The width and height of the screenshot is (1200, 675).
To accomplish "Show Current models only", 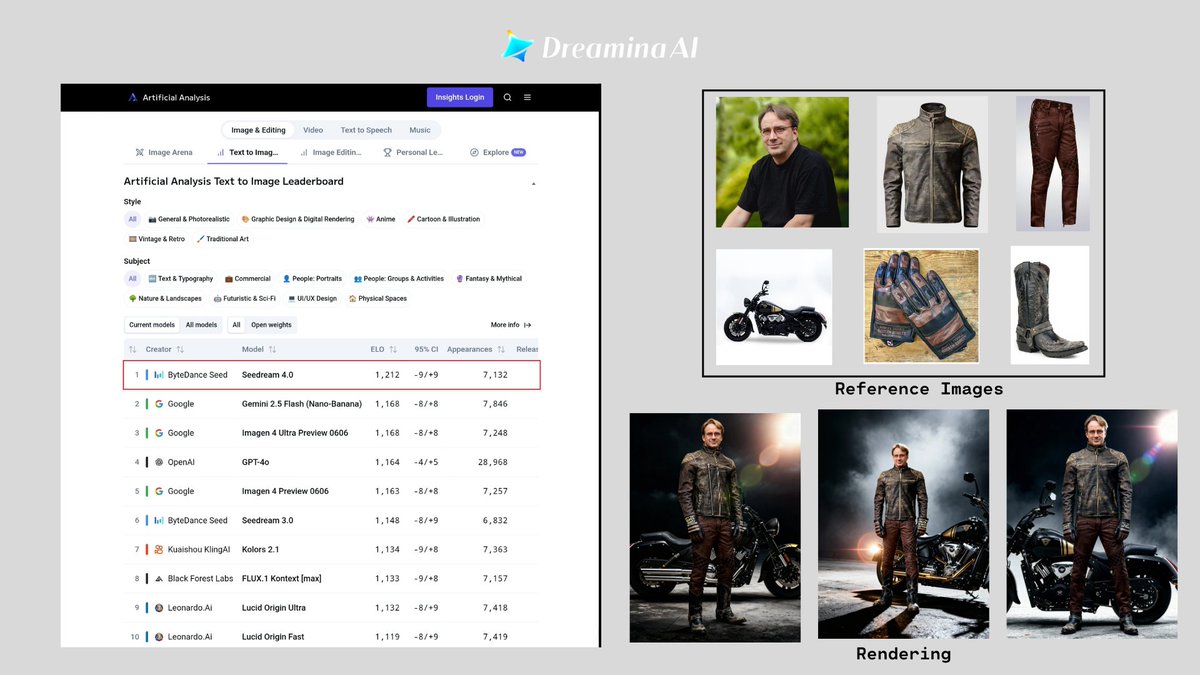I will click(x=152, y=325).
